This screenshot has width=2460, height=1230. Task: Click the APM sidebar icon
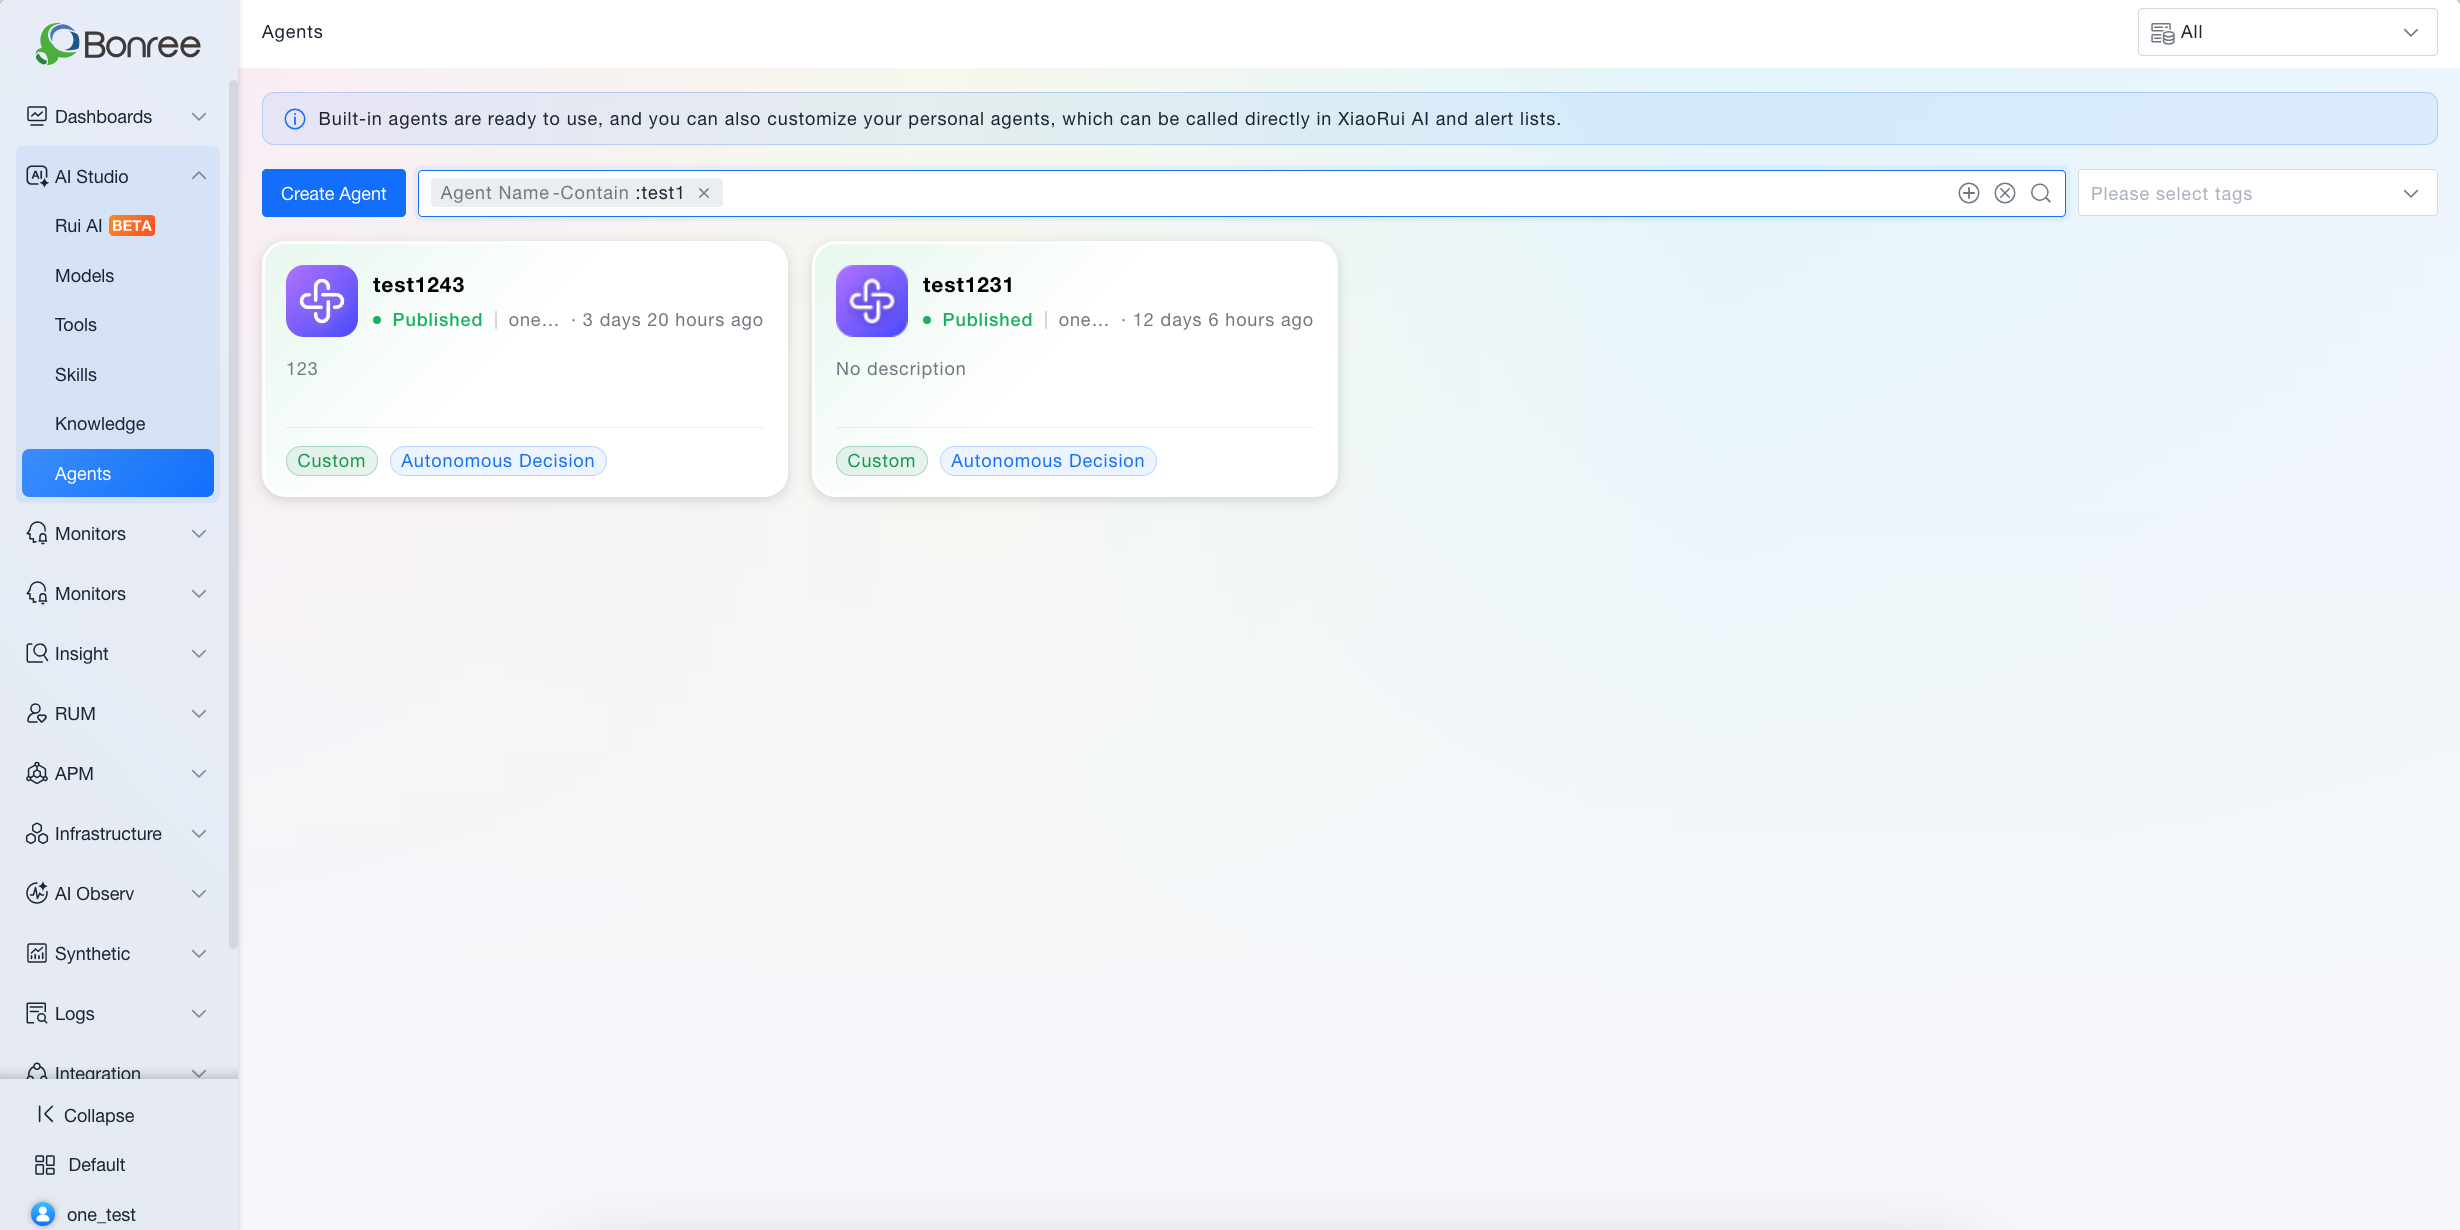coord(37,773)
